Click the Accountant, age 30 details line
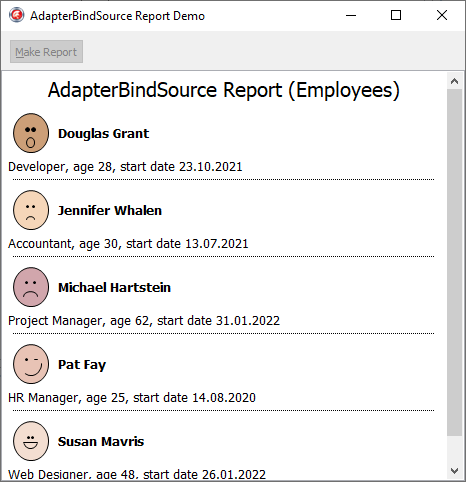The width and height of the screenshot is (466, 482). coord(128,244)
